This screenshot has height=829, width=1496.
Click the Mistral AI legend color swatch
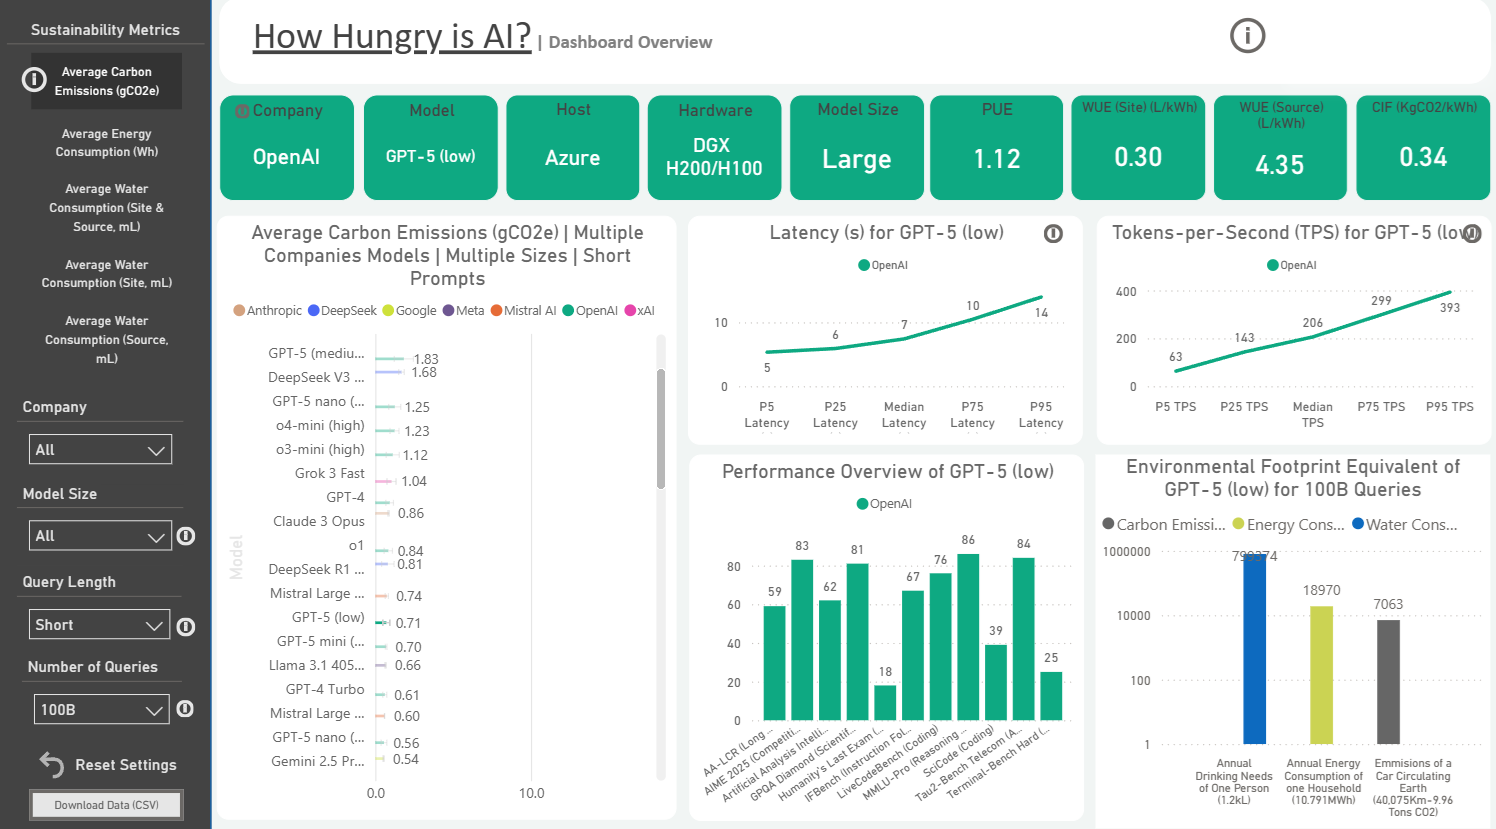pyautogui.click(x=496, y=311)
